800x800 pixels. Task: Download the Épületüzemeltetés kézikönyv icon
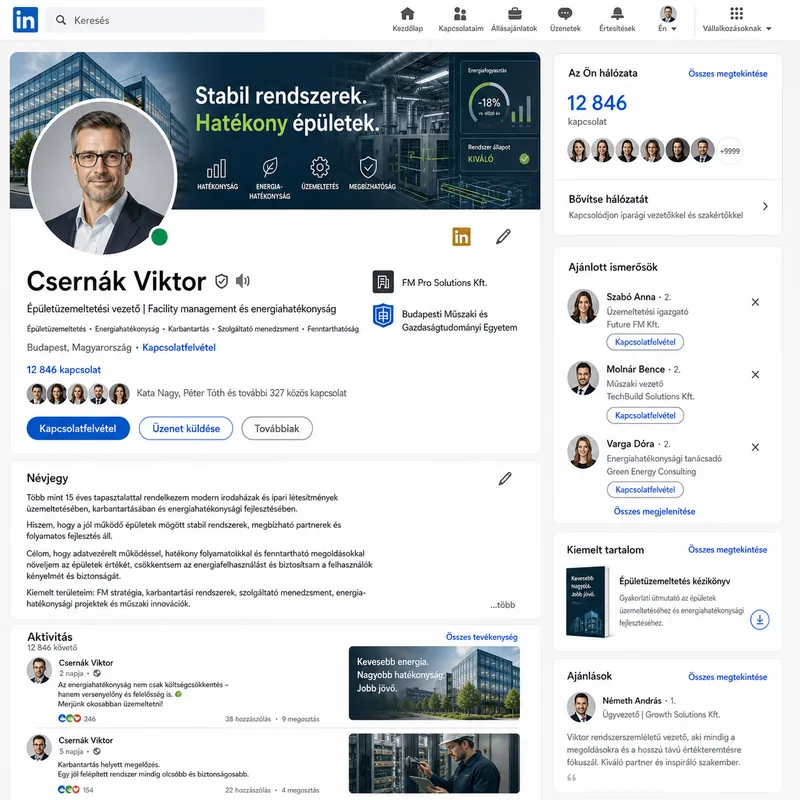pos(760,620)
